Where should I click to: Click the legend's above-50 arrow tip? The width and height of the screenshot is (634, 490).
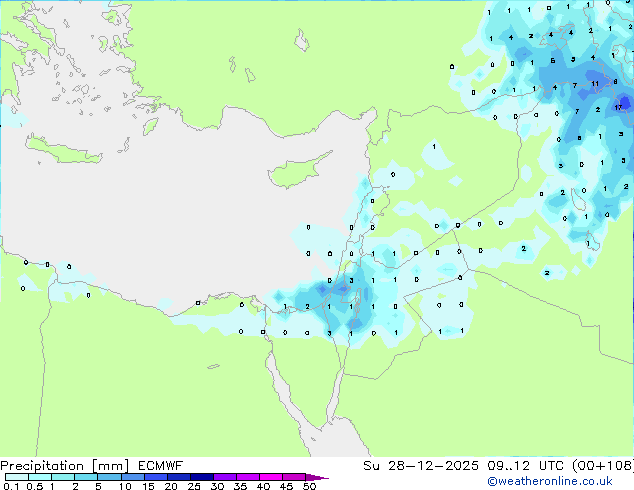[317, 477]
